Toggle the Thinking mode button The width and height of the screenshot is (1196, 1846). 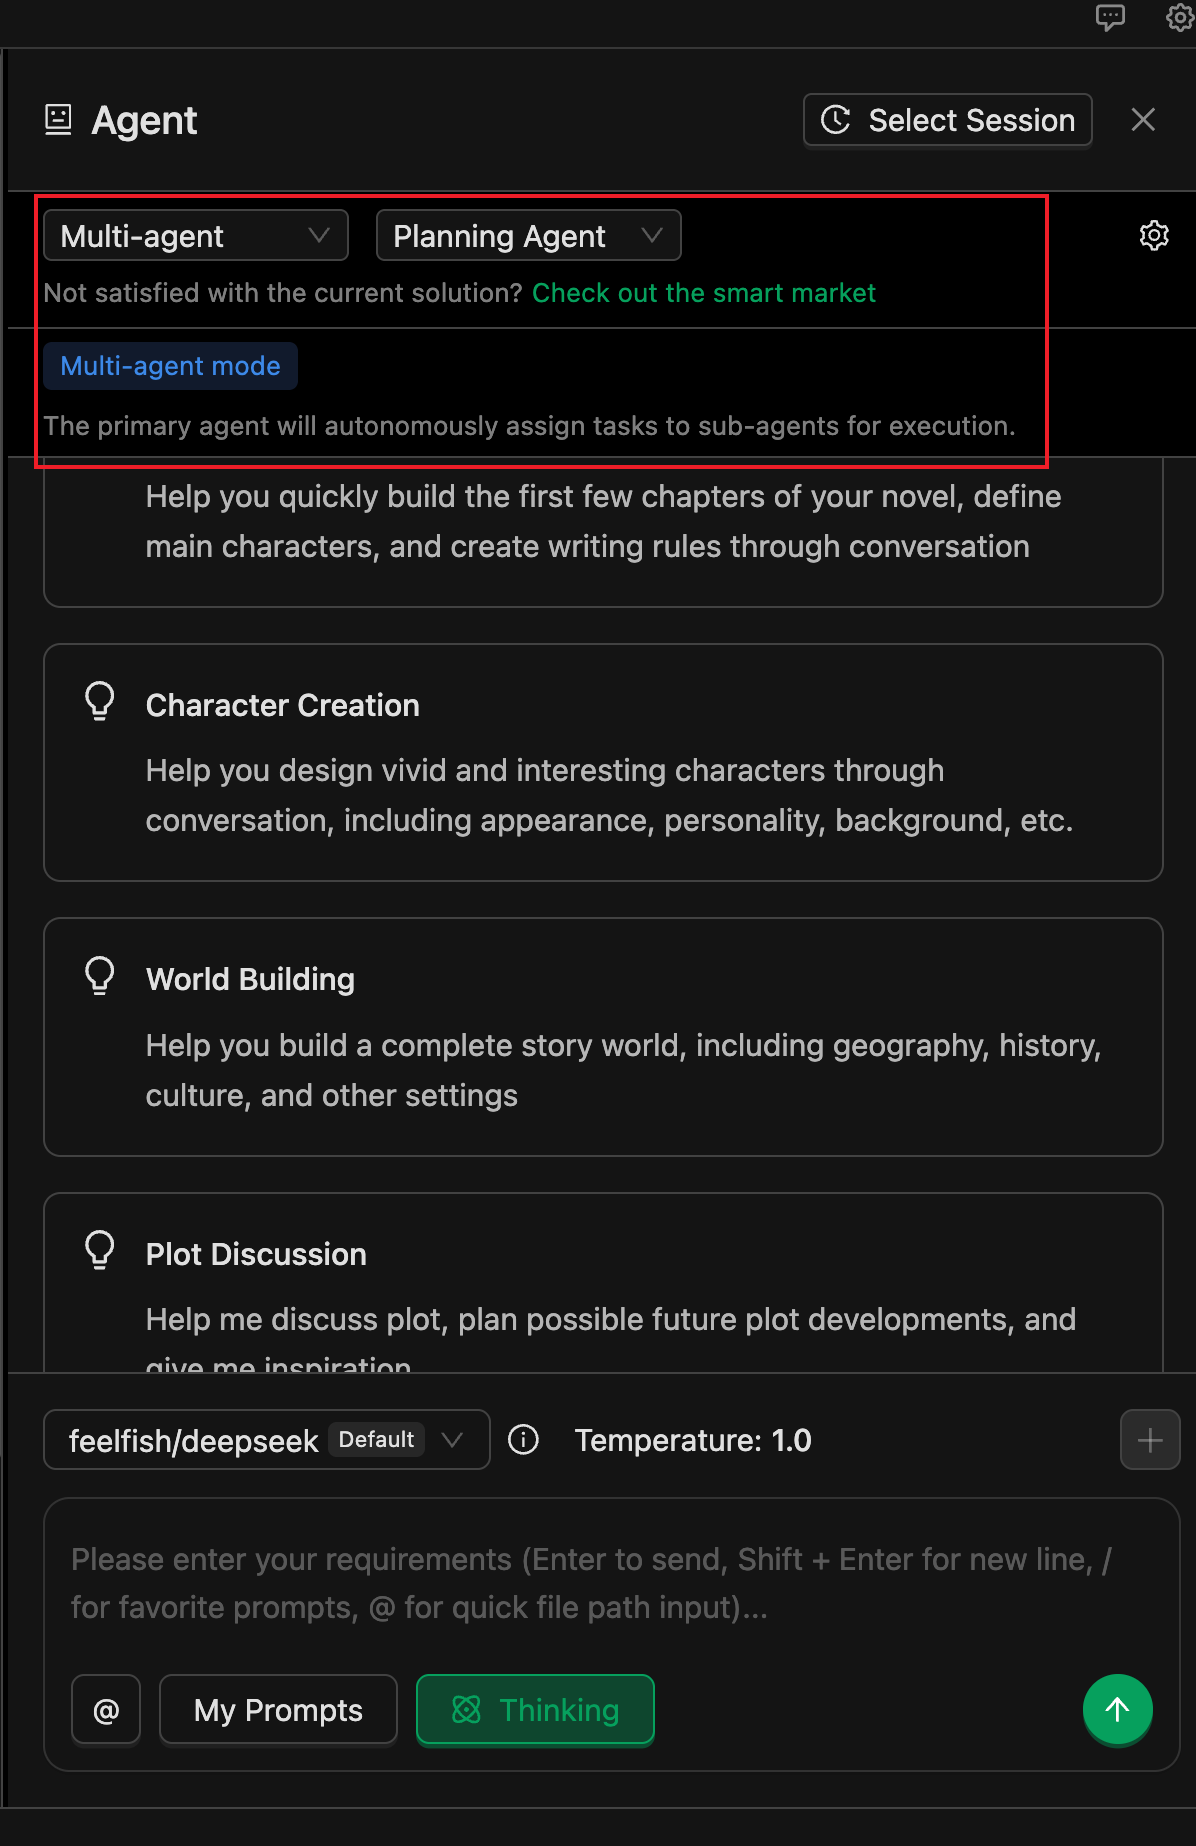(x=535, y=1710)
